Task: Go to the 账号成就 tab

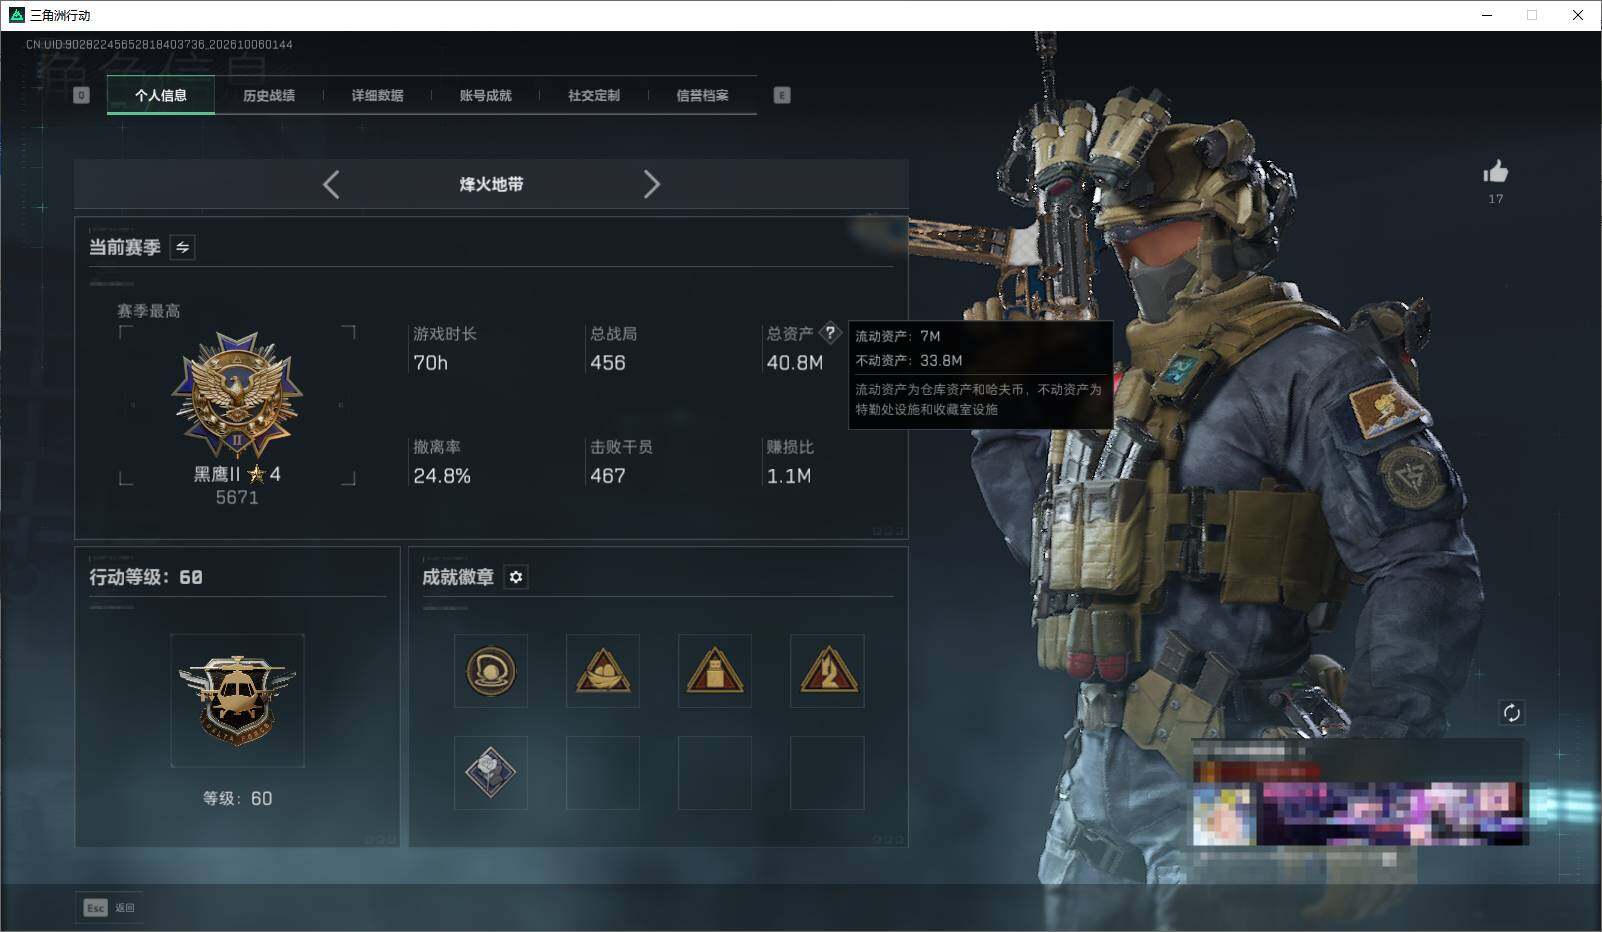Action: [x=485, y=95]
